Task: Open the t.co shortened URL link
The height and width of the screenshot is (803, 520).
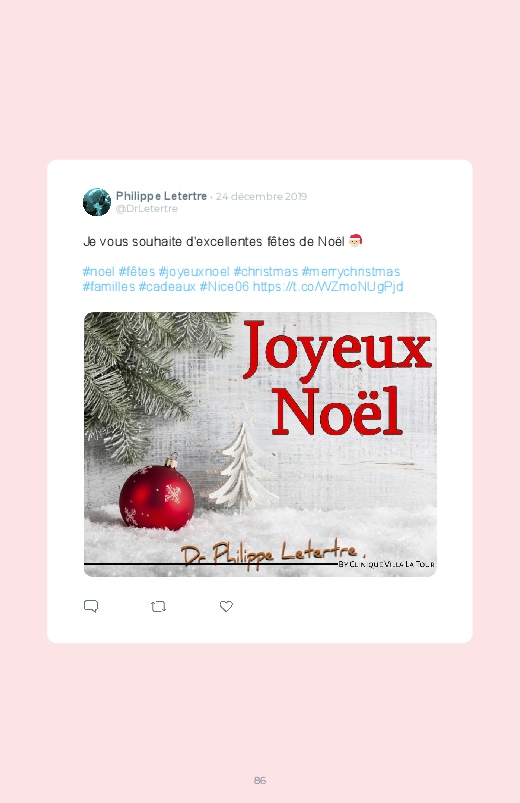Action: tap(328, 287)
